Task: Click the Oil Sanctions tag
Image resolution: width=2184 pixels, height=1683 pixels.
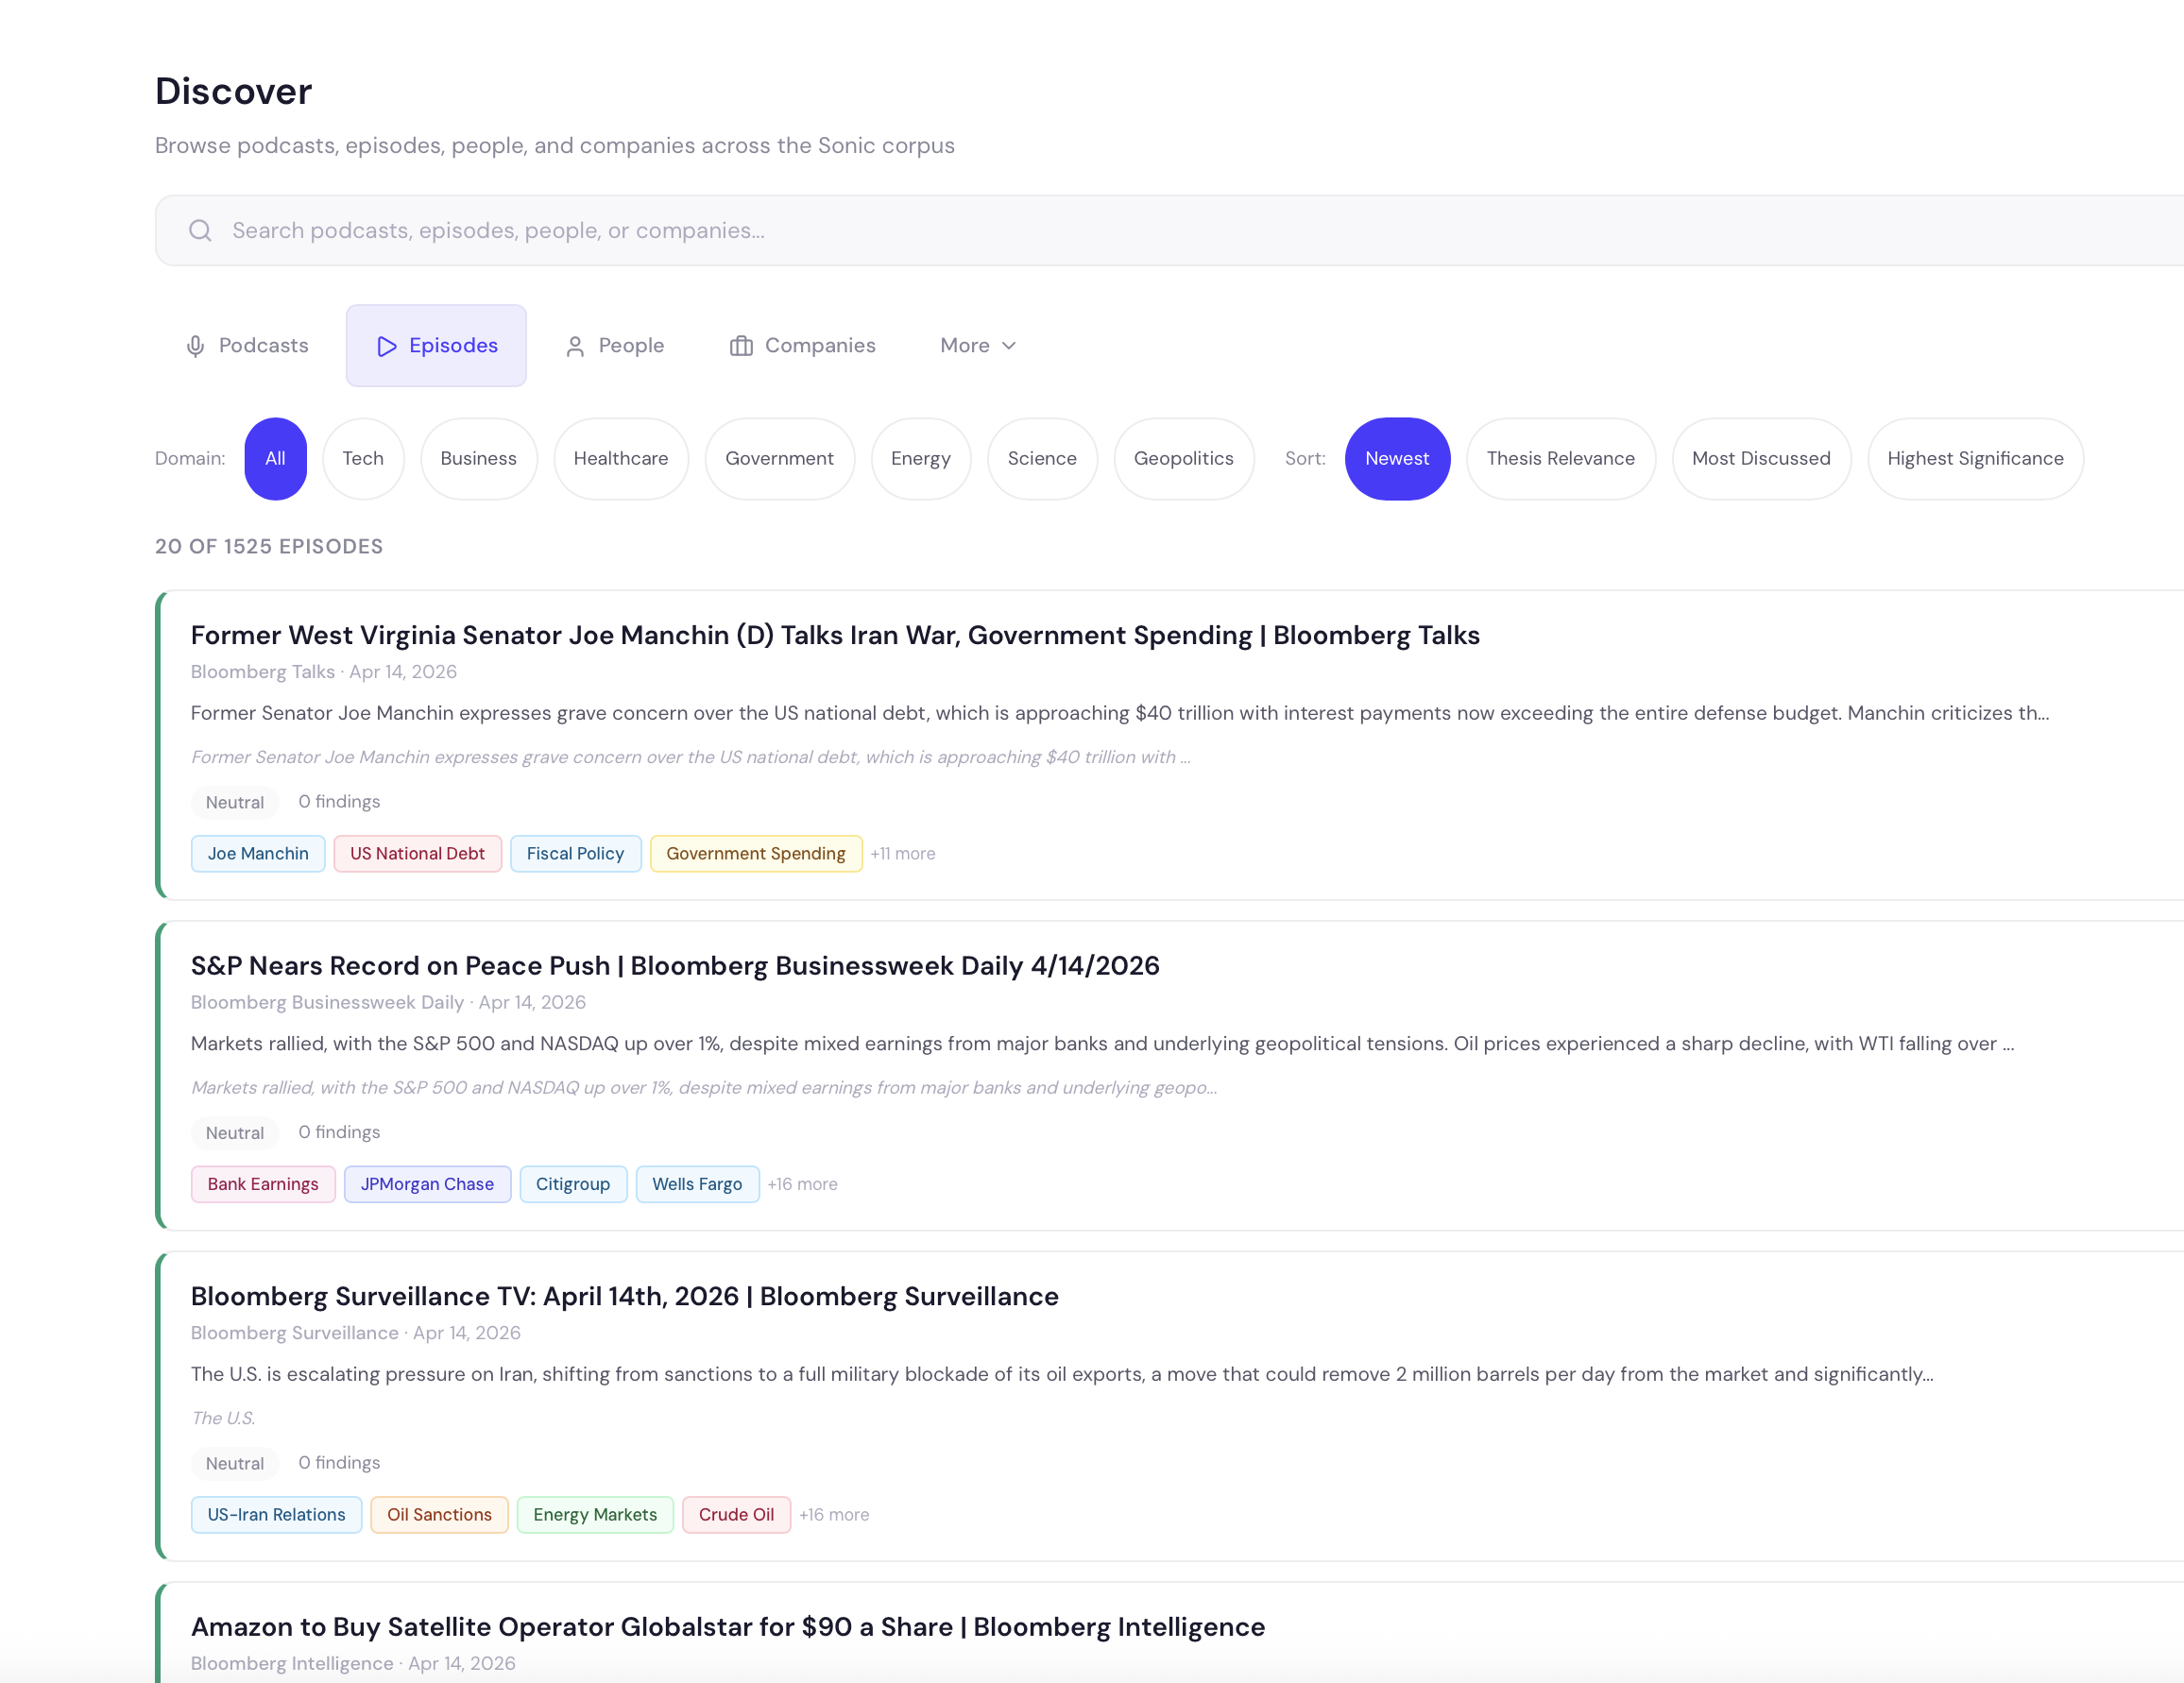Action: click(439, 1515)
